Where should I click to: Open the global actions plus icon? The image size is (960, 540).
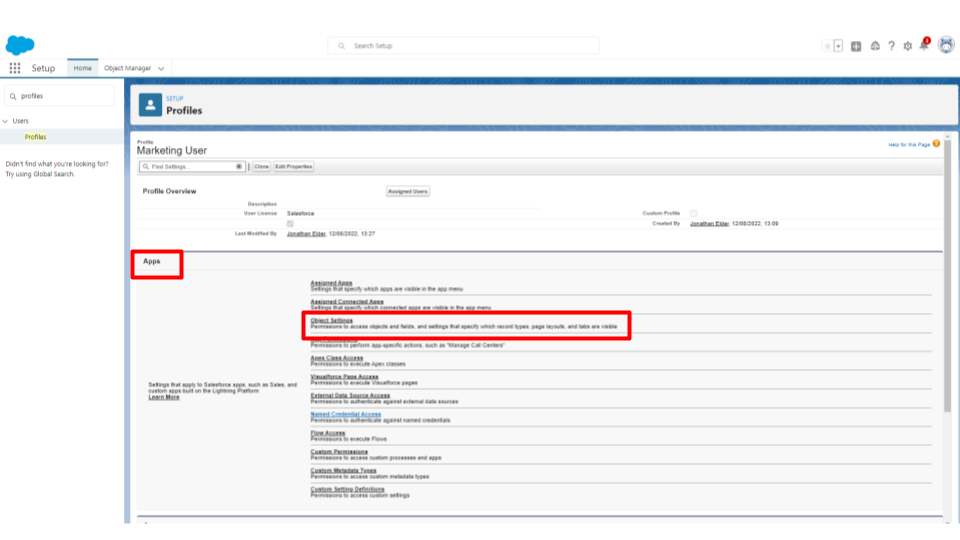[856, 46]
